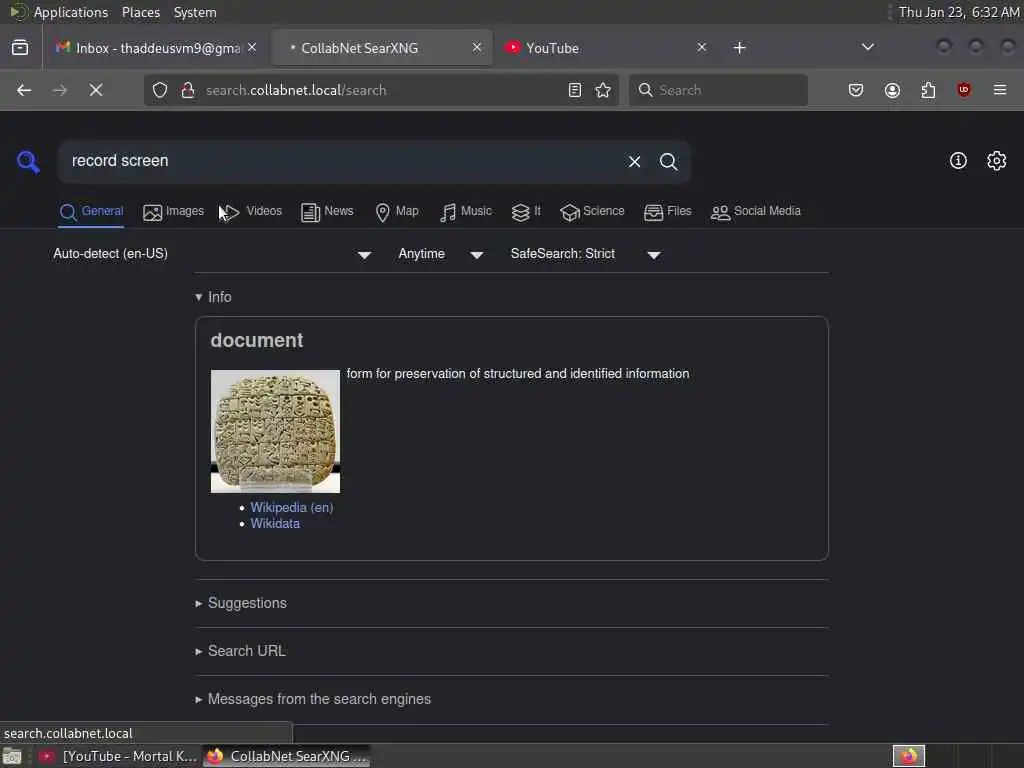Image resolution: width=1024 pixels, height=768 pixels.
Task: Open Firefox hamburger menu
Action: pos(1000,90)
